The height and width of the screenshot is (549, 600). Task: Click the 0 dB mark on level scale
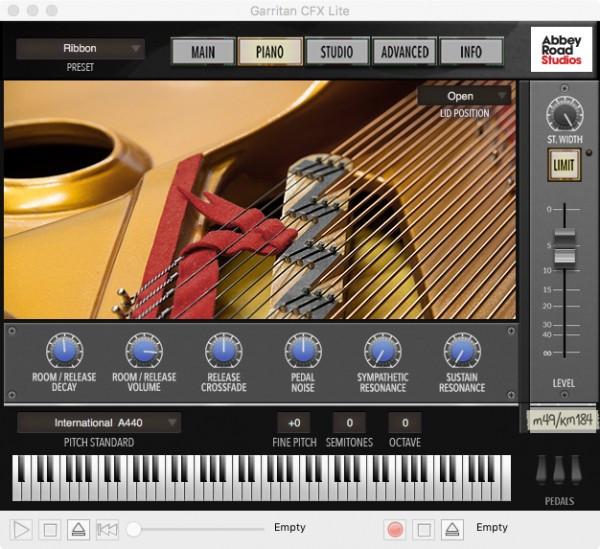pyautogui.click(x=549, y=209)
